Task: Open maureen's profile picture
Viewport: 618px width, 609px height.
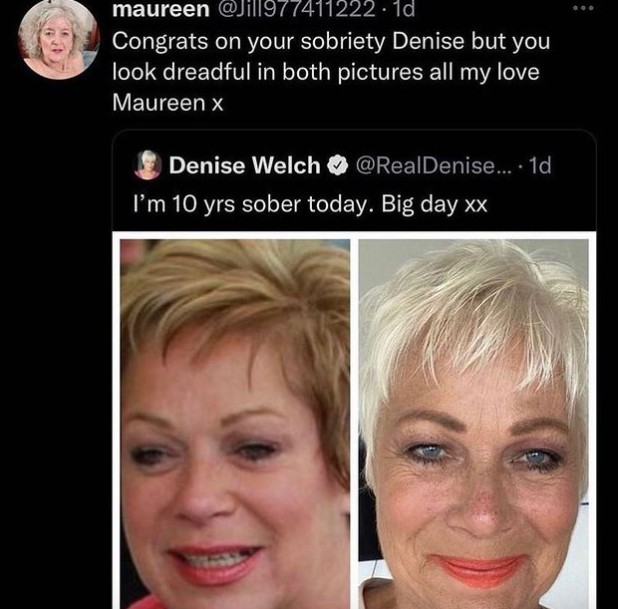Action: [58, 38]
